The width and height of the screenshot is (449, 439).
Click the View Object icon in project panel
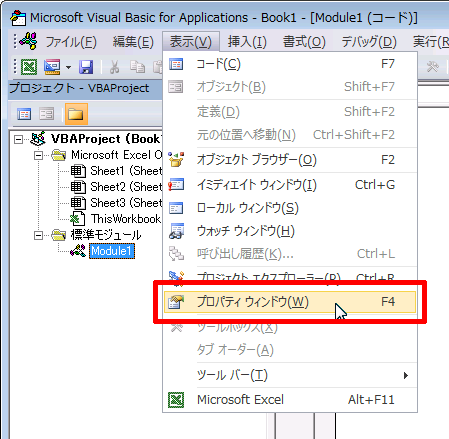(46, 114)
